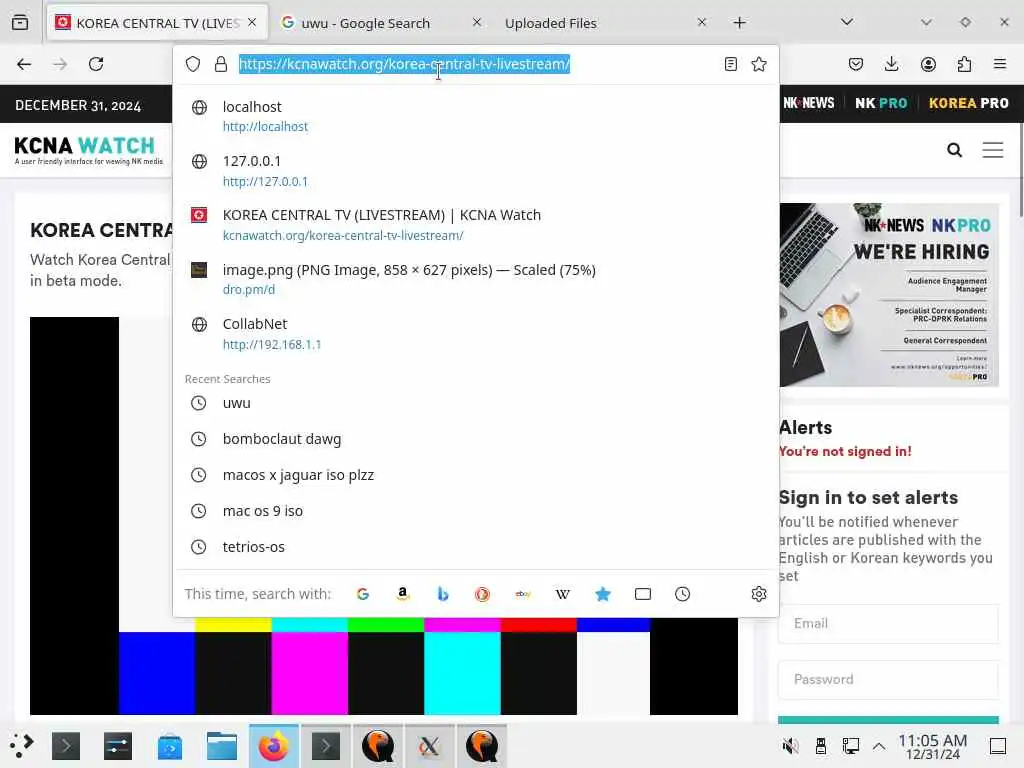The width and height of the screenshot is (1024, 768).
Task: Bookmark this page with the star icon
Action: tap(759, 64)
